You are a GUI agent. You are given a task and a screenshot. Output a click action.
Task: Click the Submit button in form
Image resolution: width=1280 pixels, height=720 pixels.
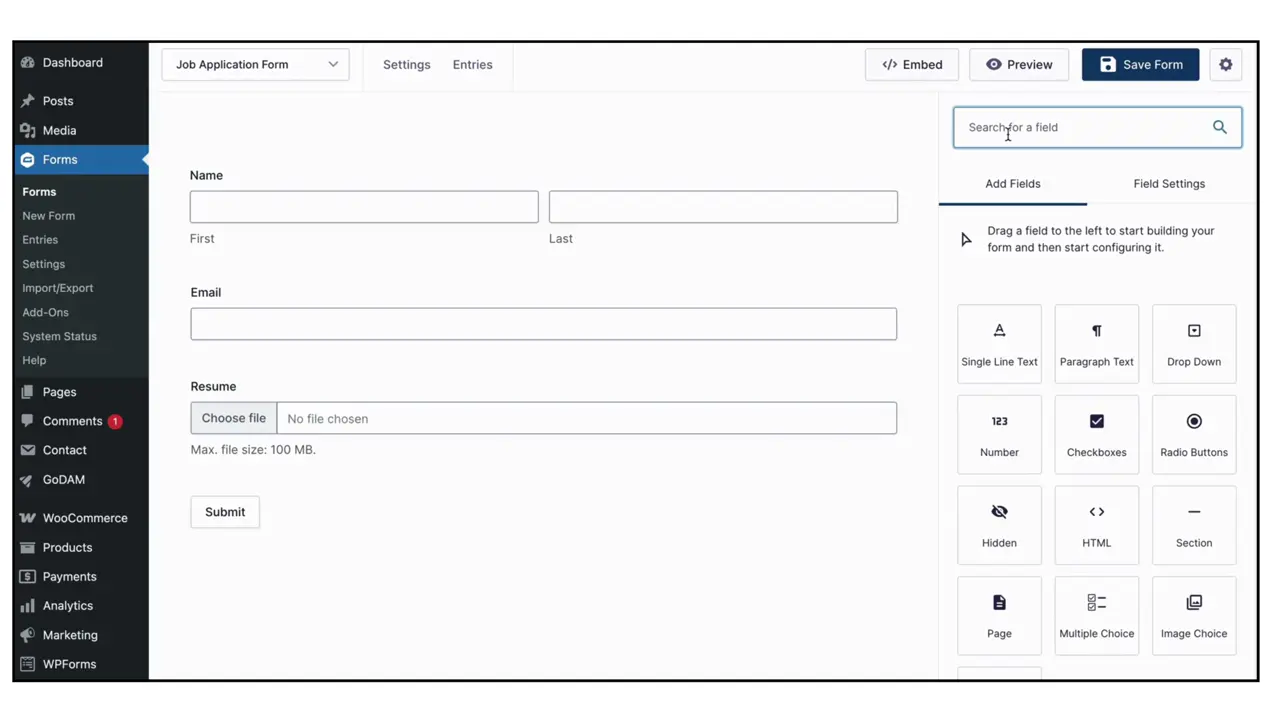[225, 512]
